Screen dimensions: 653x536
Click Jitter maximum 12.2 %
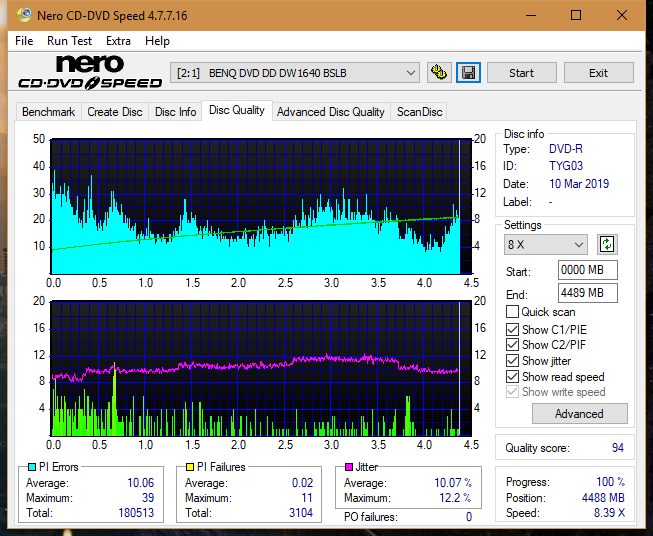[x=455, y=498]
